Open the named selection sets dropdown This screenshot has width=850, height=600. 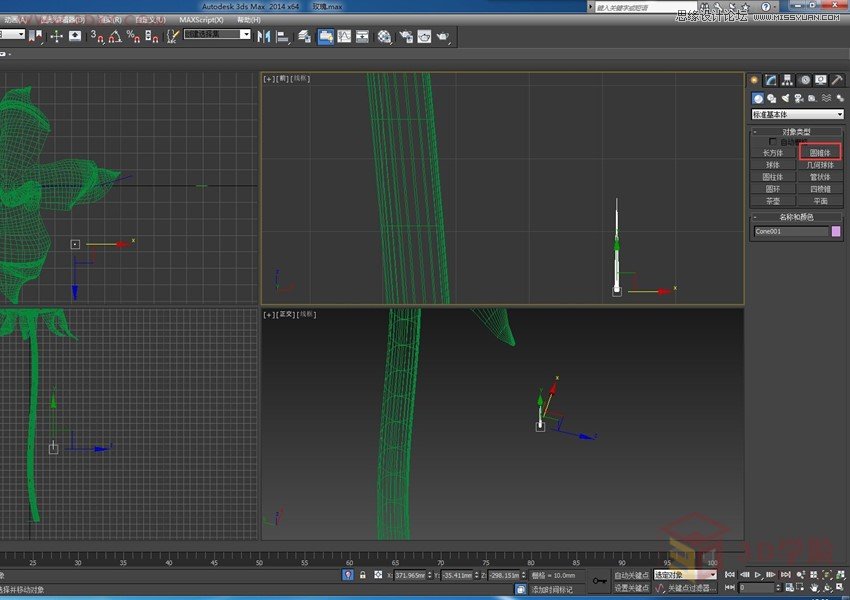pos(217,34)
